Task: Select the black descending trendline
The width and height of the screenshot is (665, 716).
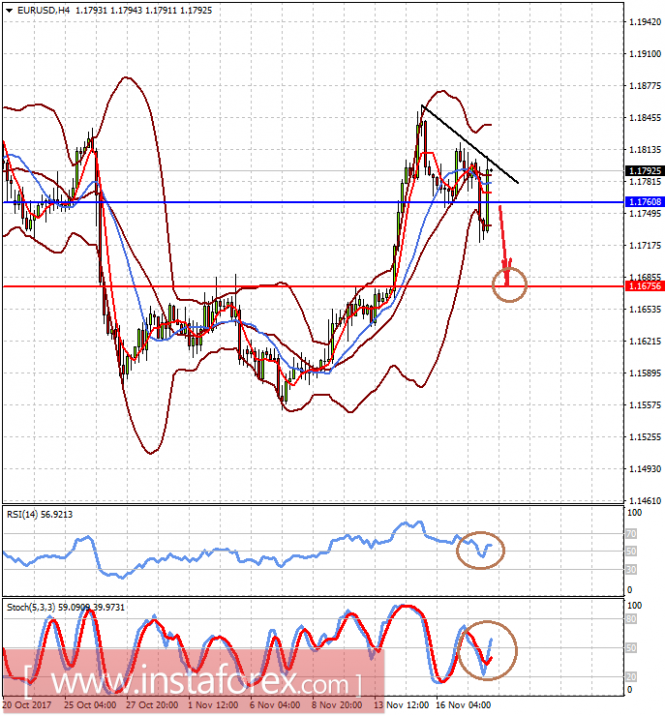Action: (470, 144)
